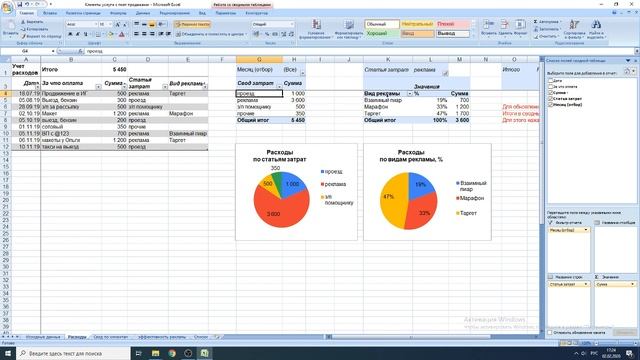This screenshot has height=360, width=640.
Task: Click the percent style icon
Action: pos(267,34)
